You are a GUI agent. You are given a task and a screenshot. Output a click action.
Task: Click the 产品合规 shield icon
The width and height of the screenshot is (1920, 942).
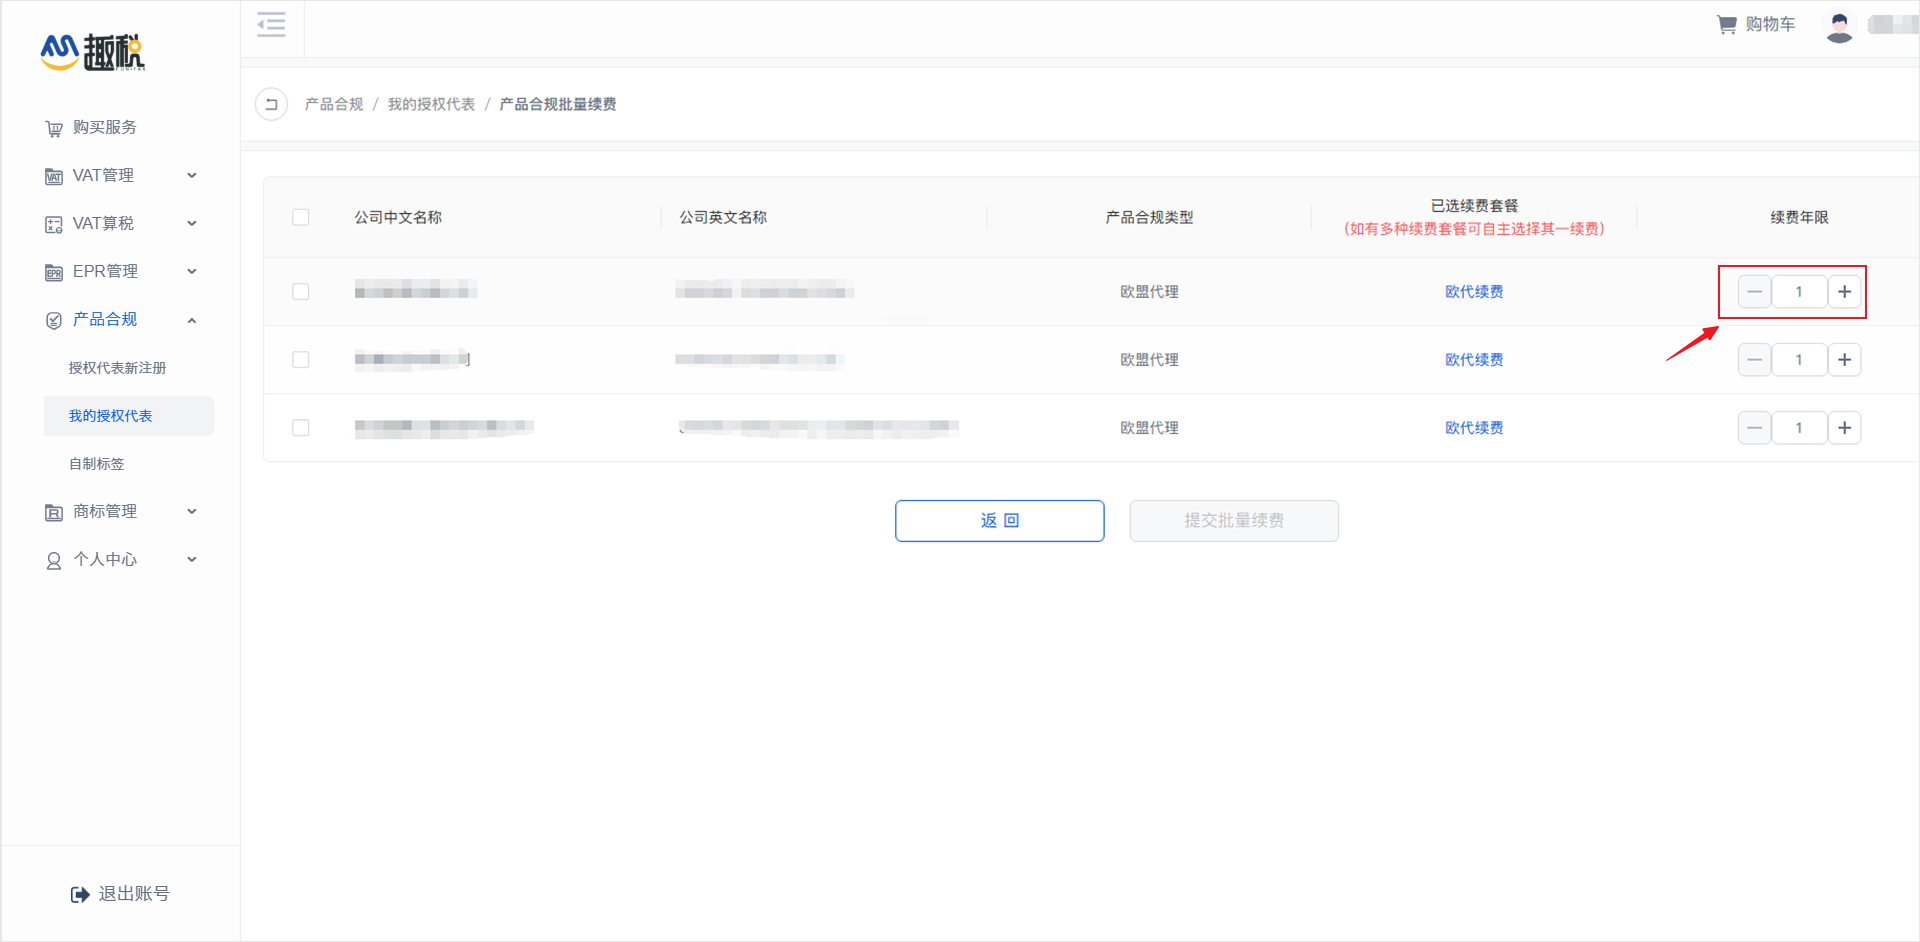tap(53, 319)
